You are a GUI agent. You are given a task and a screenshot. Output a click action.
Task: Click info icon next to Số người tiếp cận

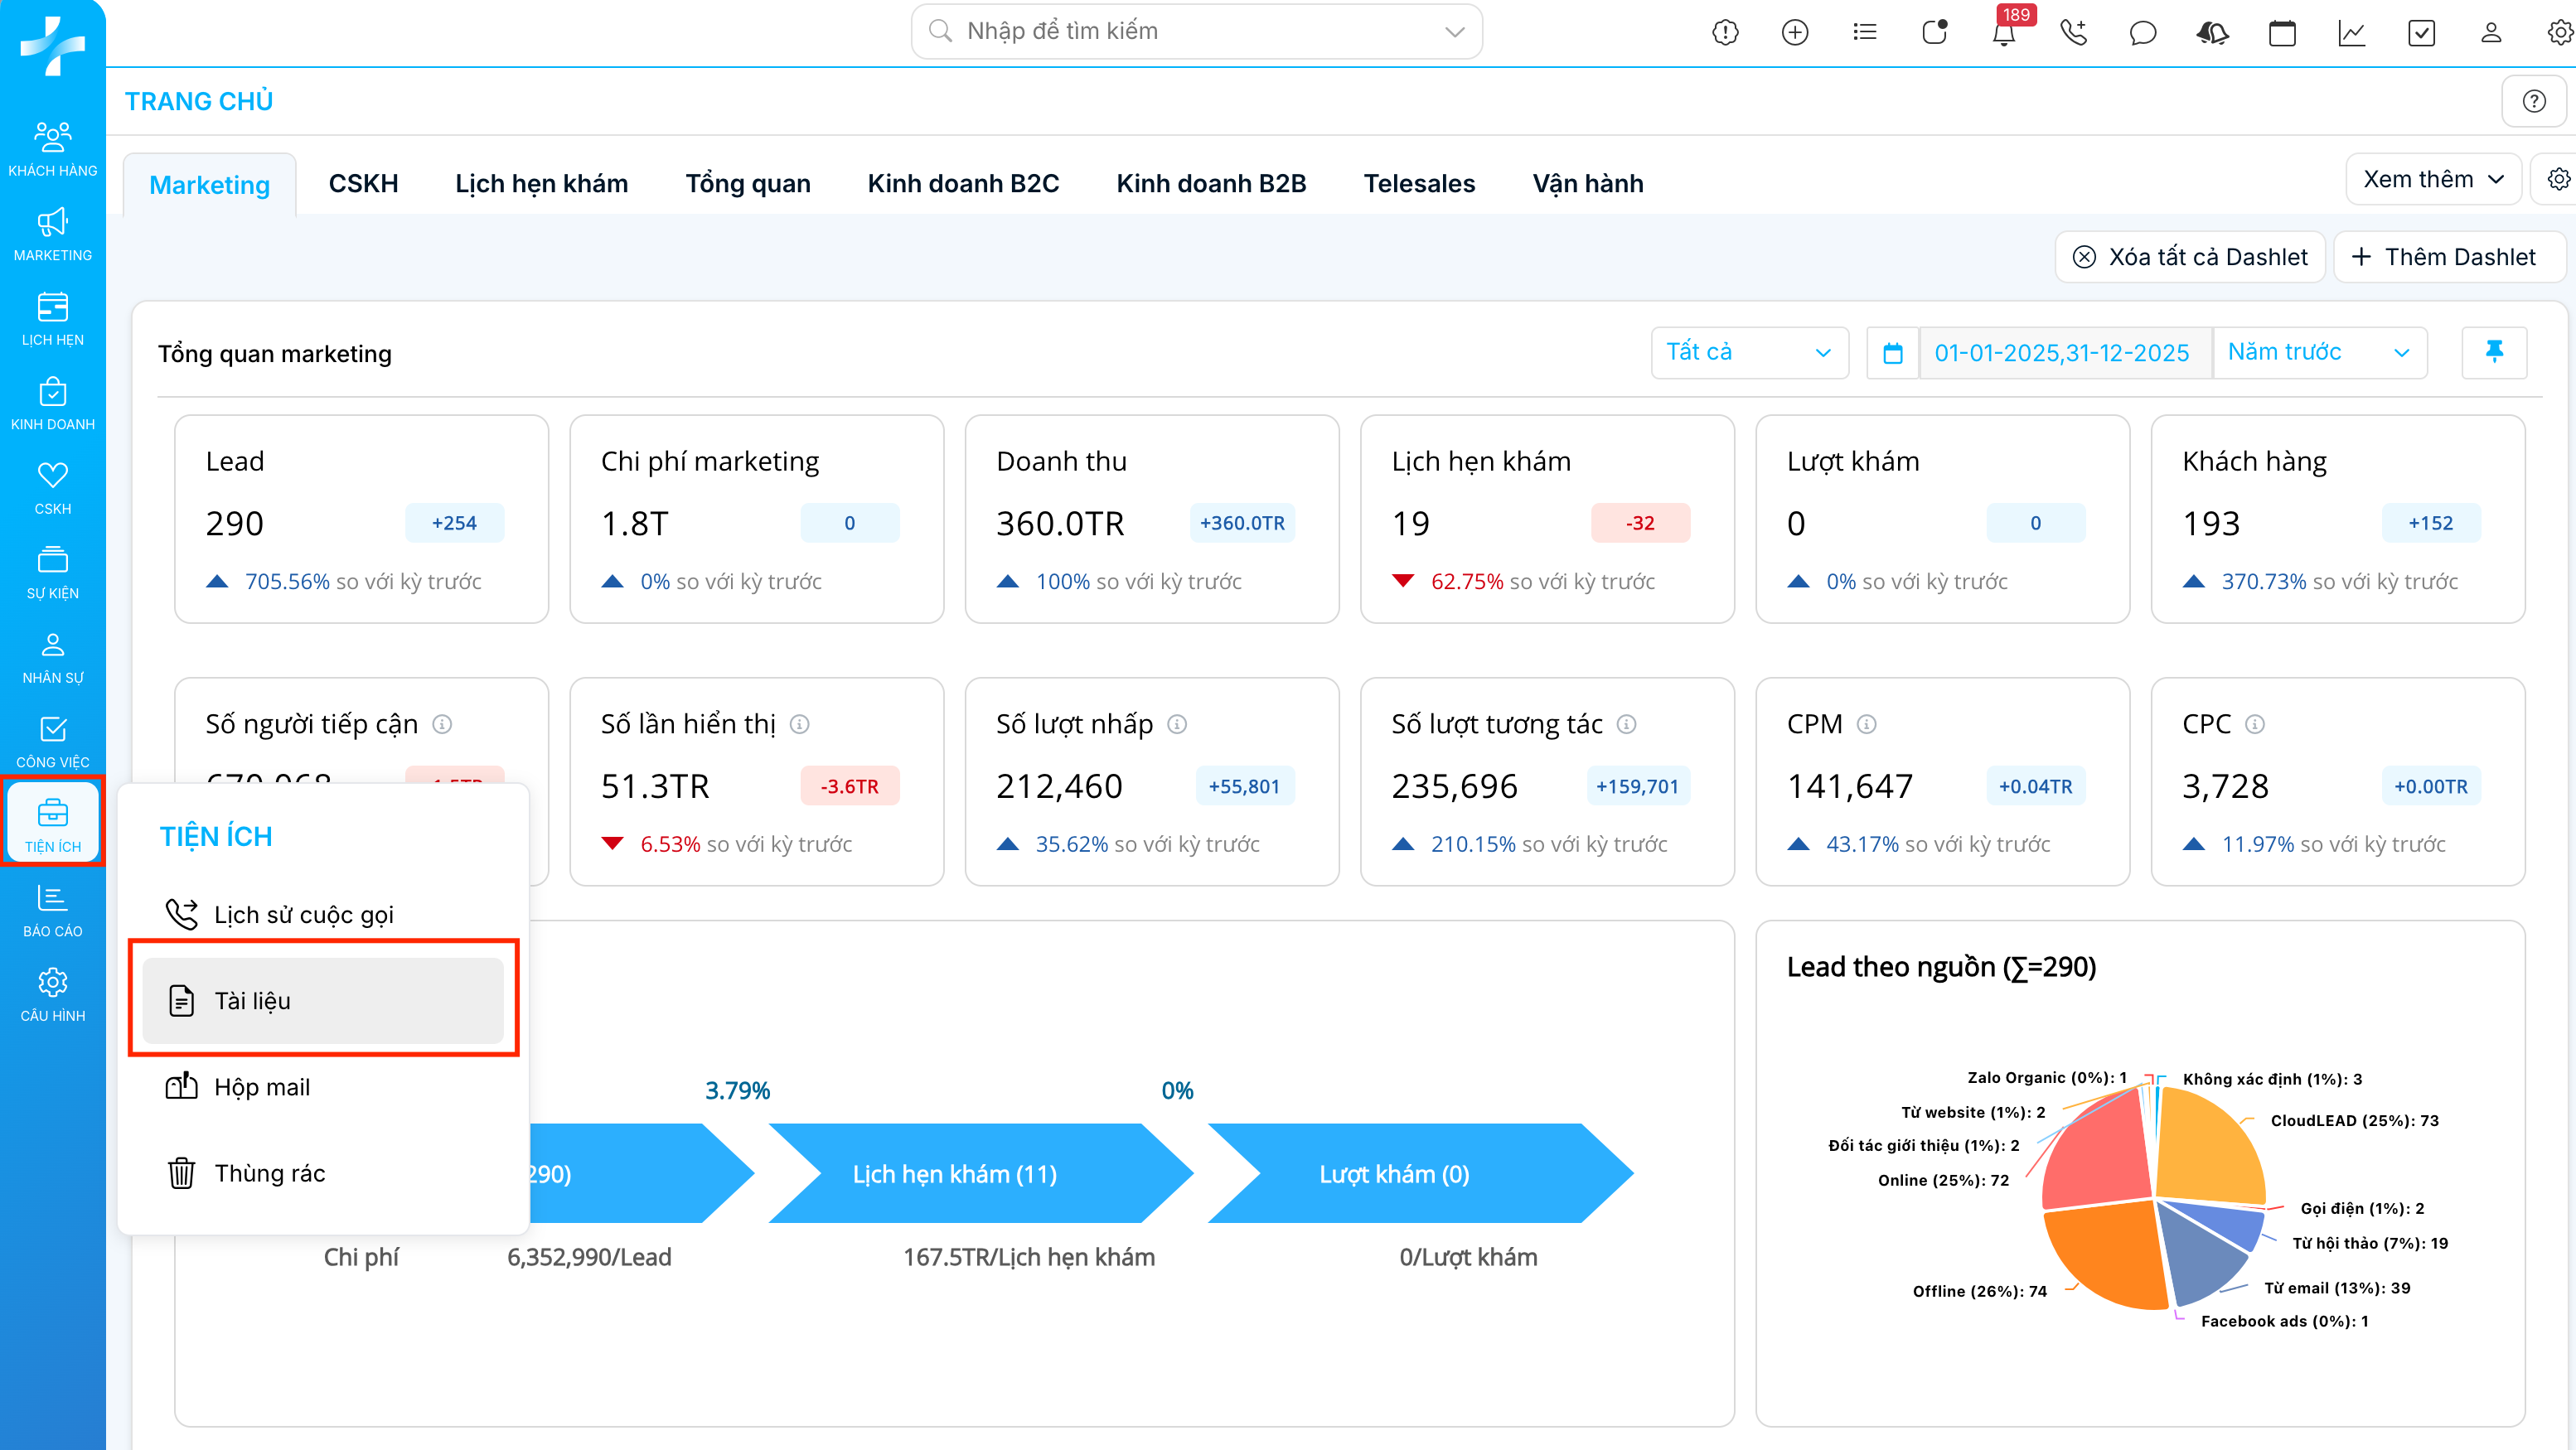442,724
